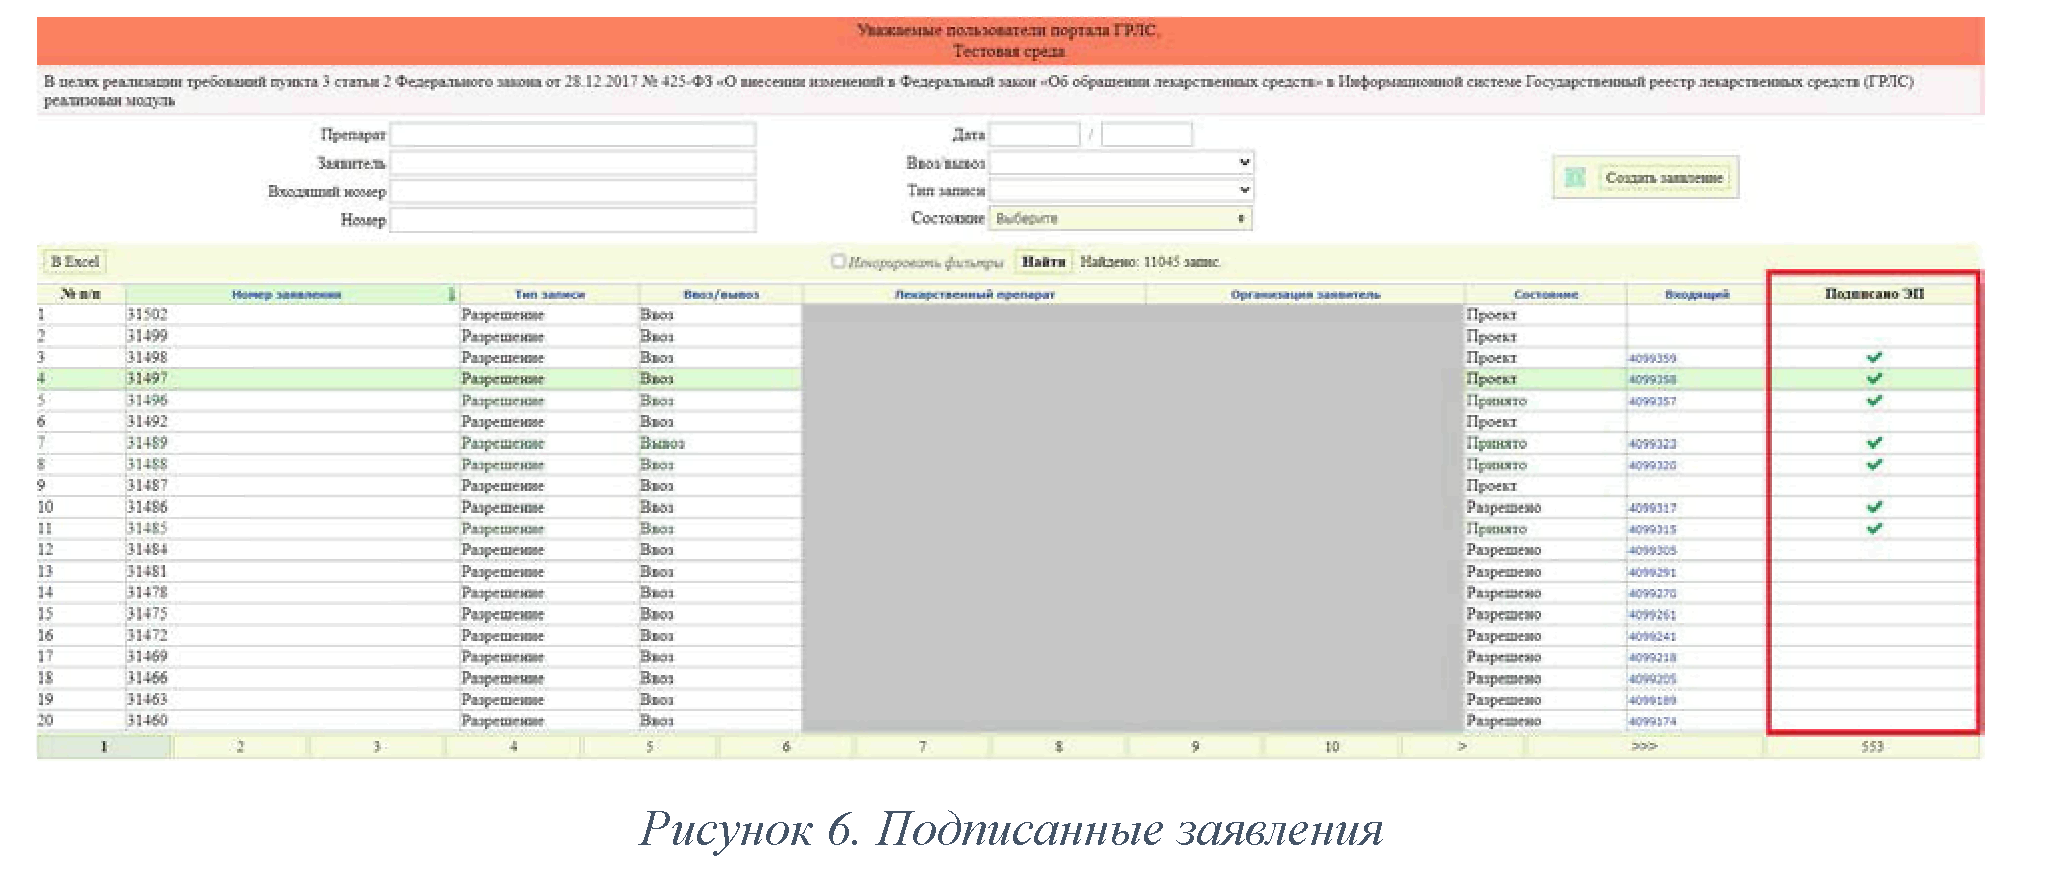Click into the Препарат input field
The height and width of the screenshot is (885, 2053).
pos(572,134)
